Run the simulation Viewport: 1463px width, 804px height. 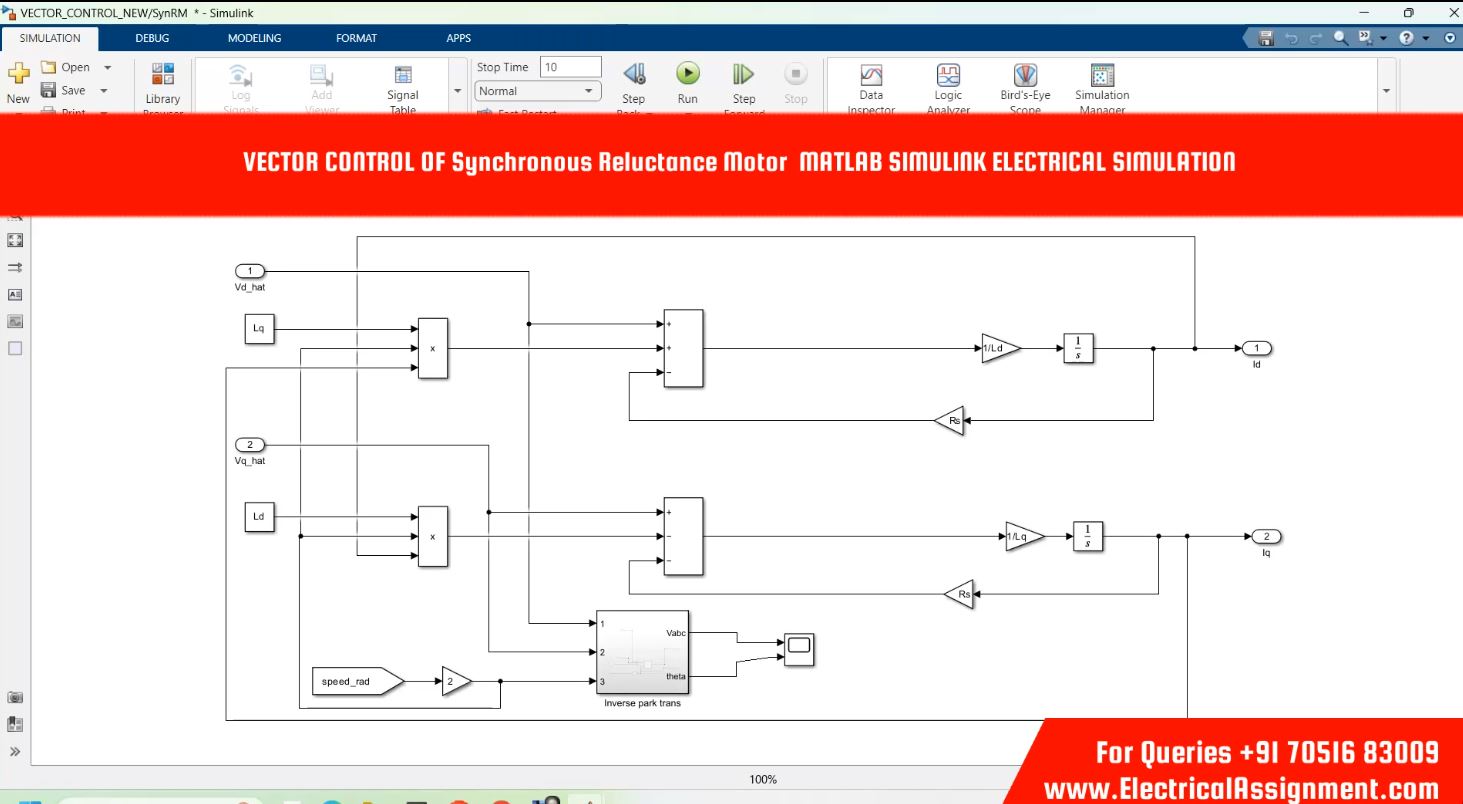(x=687, y=75)
